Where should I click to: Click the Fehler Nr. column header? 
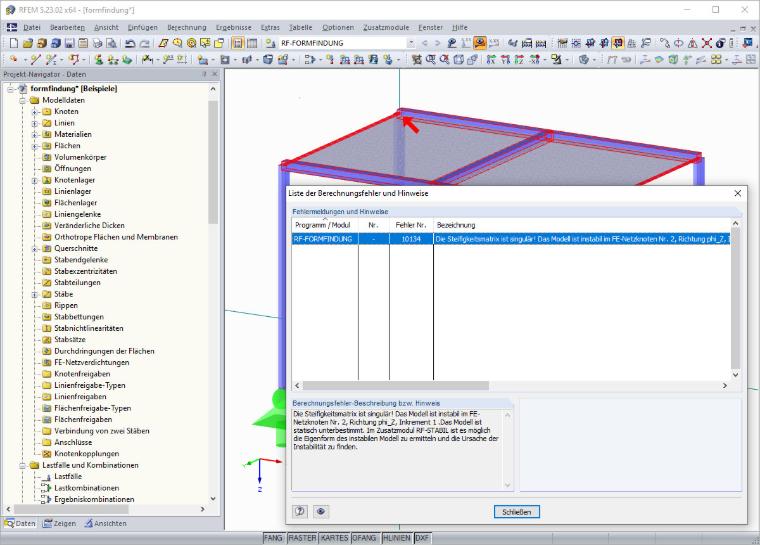[x=411, y=225]
